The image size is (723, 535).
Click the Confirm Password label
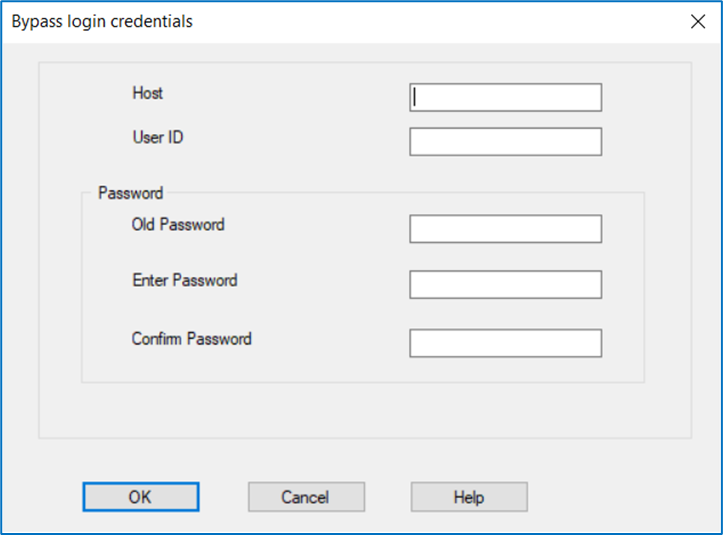(x=191, y=339)
